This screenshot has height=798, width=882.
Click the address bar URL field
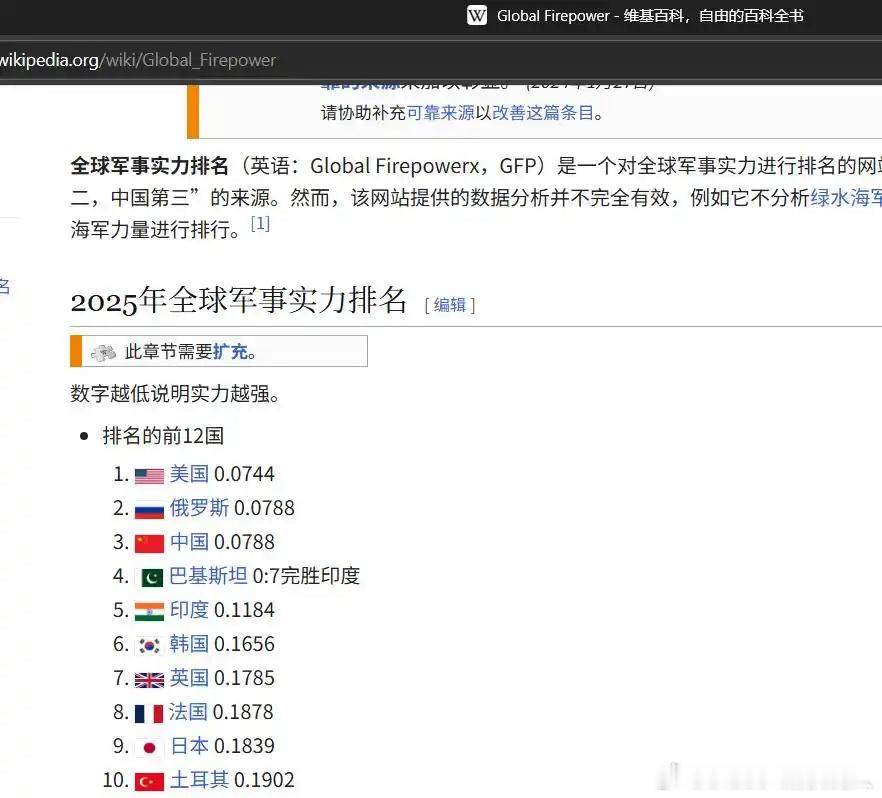click(x=441, y=60)
